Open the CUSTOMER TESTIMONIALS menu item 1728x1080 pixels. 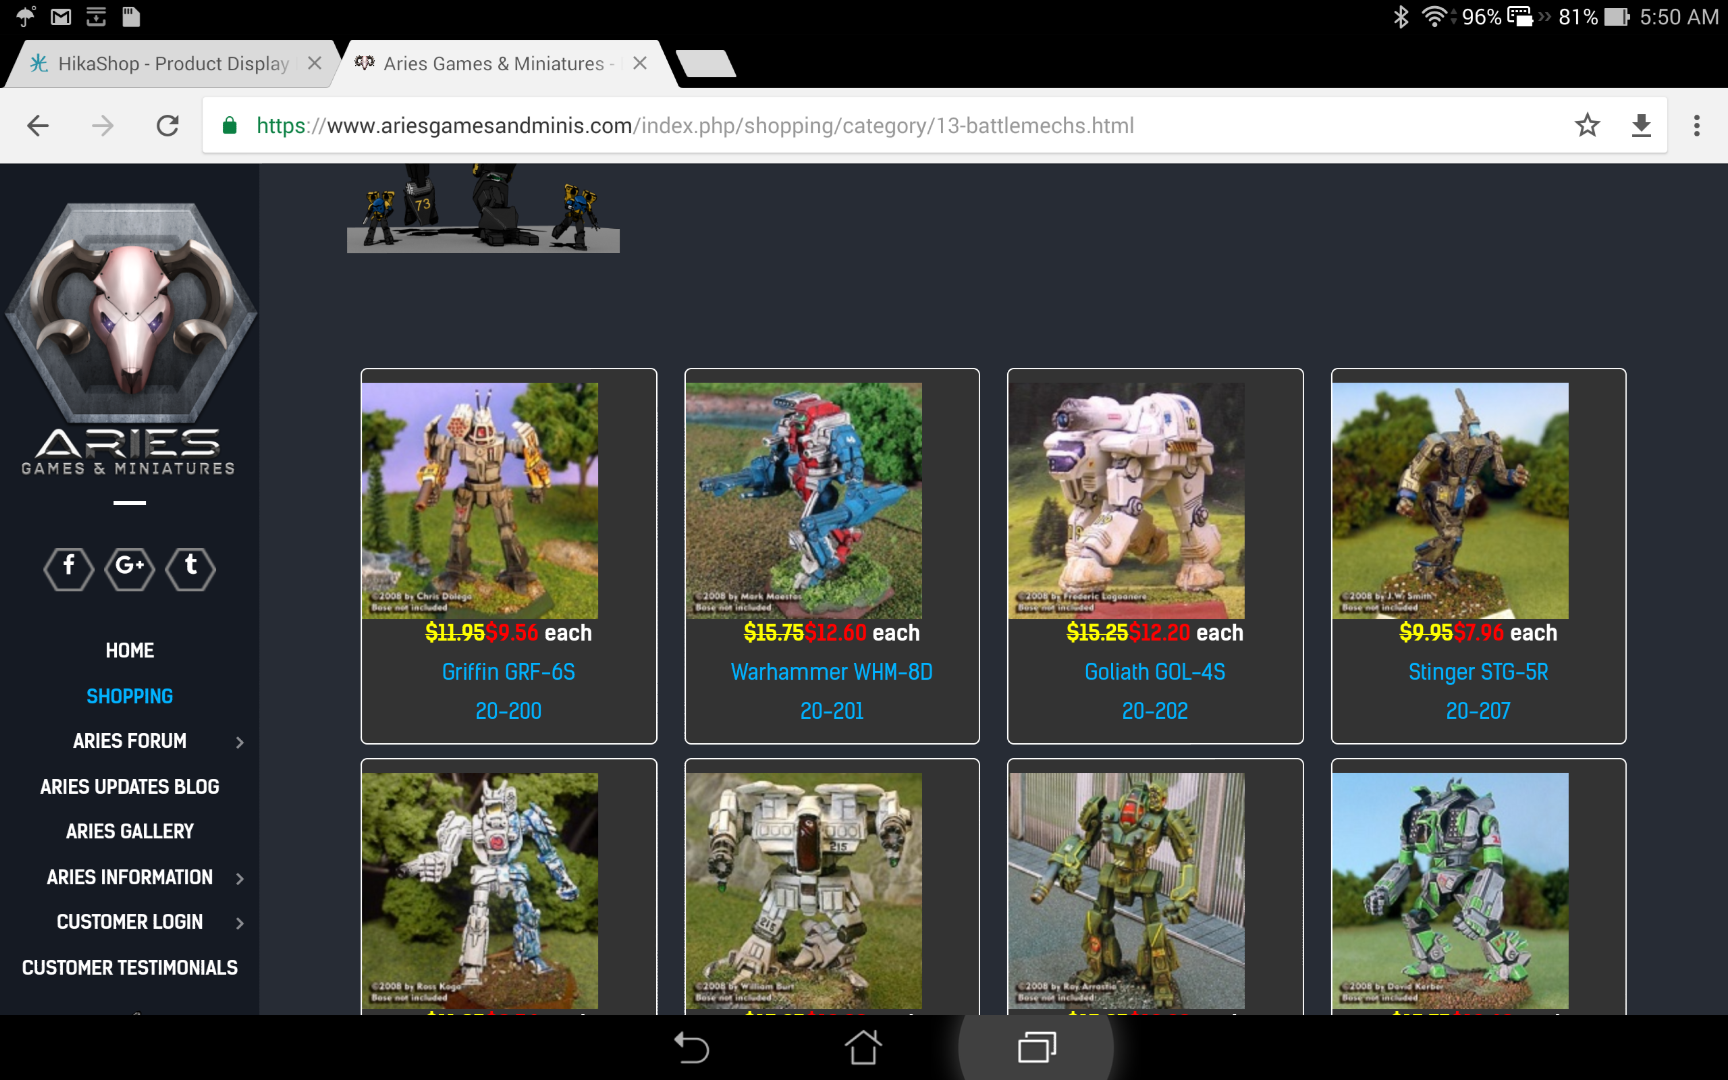pos(130,968)
